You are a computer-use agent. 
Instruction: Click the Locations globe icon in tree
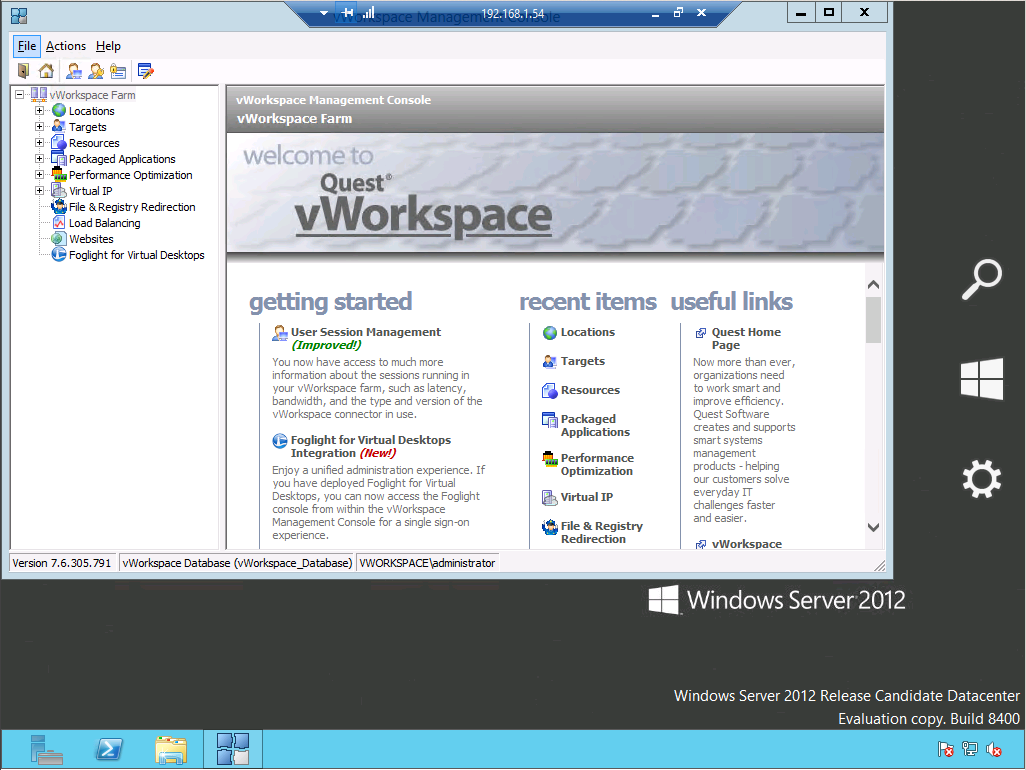coord(59,111)
